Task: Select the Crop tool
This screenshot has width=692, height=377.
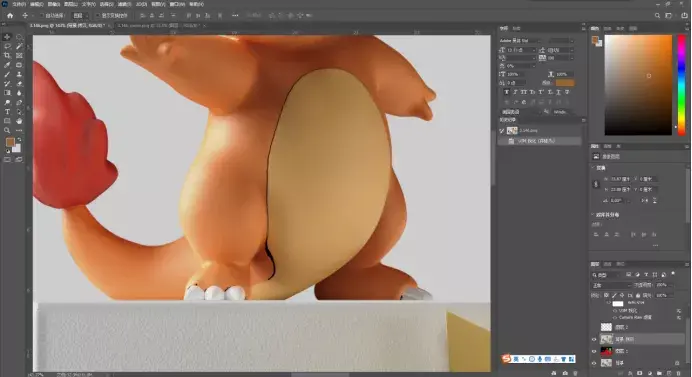Action: 7,56
